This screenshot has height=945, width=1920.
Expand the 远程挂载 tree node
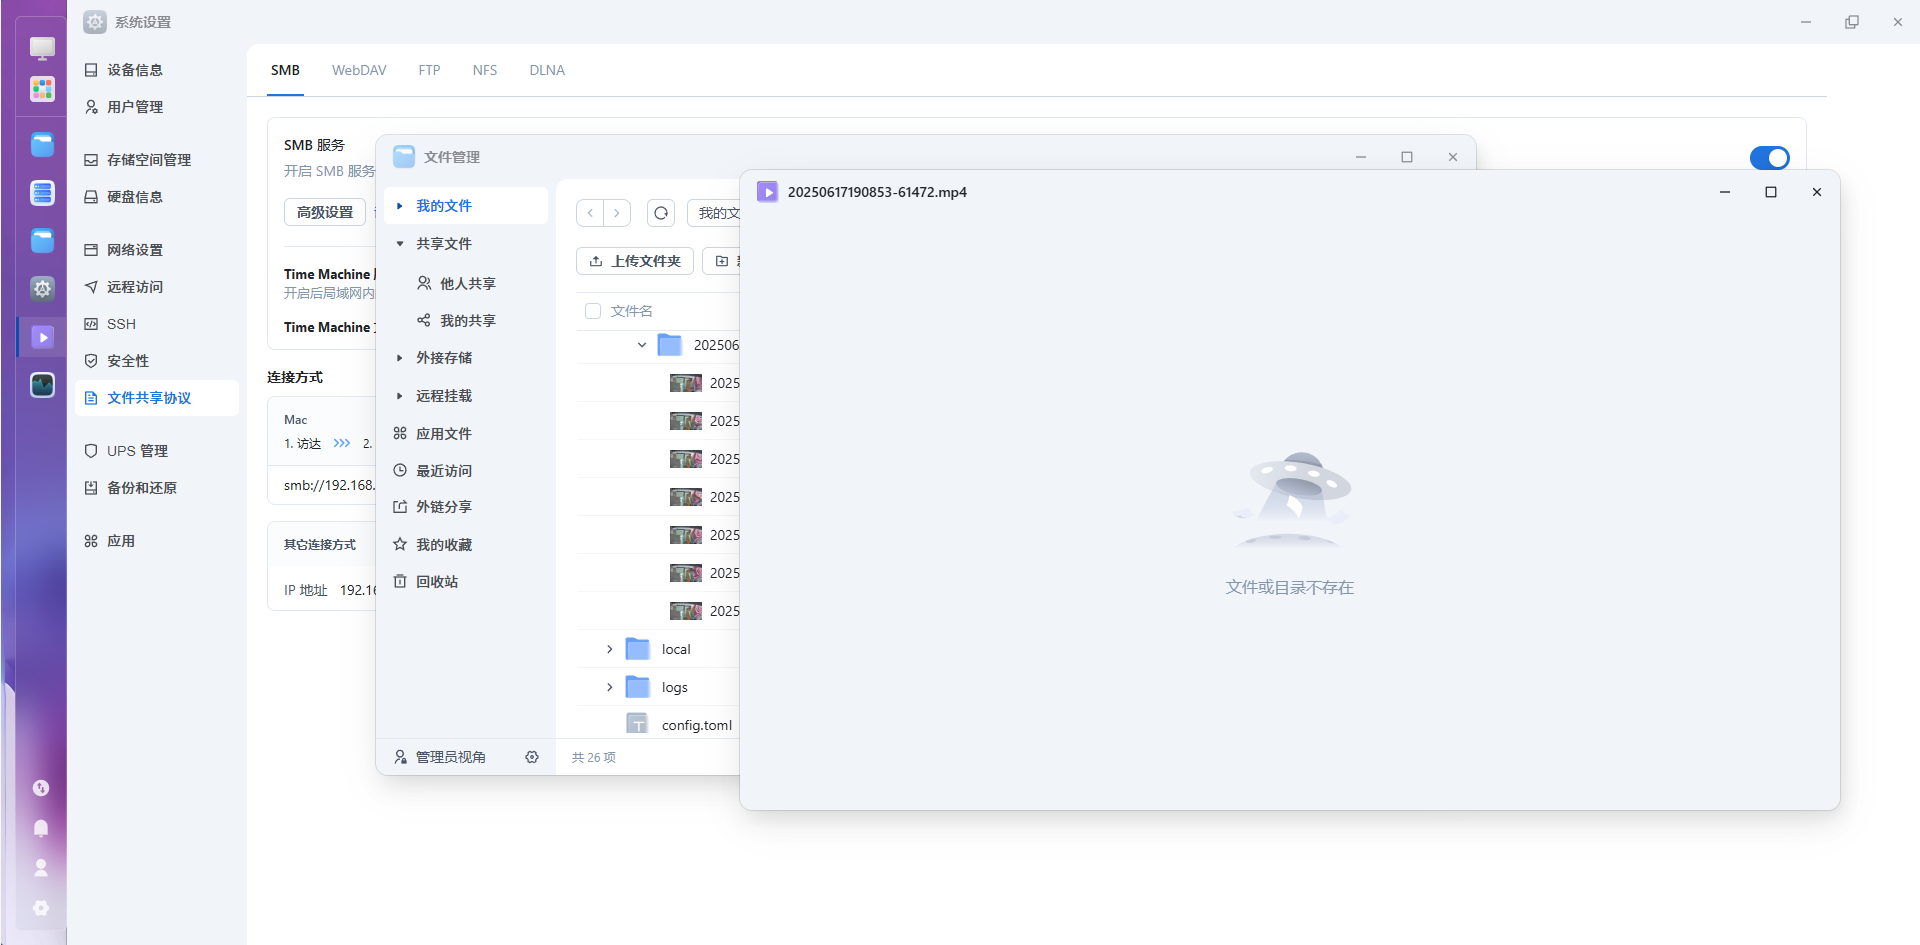click(x=399, y=396)
